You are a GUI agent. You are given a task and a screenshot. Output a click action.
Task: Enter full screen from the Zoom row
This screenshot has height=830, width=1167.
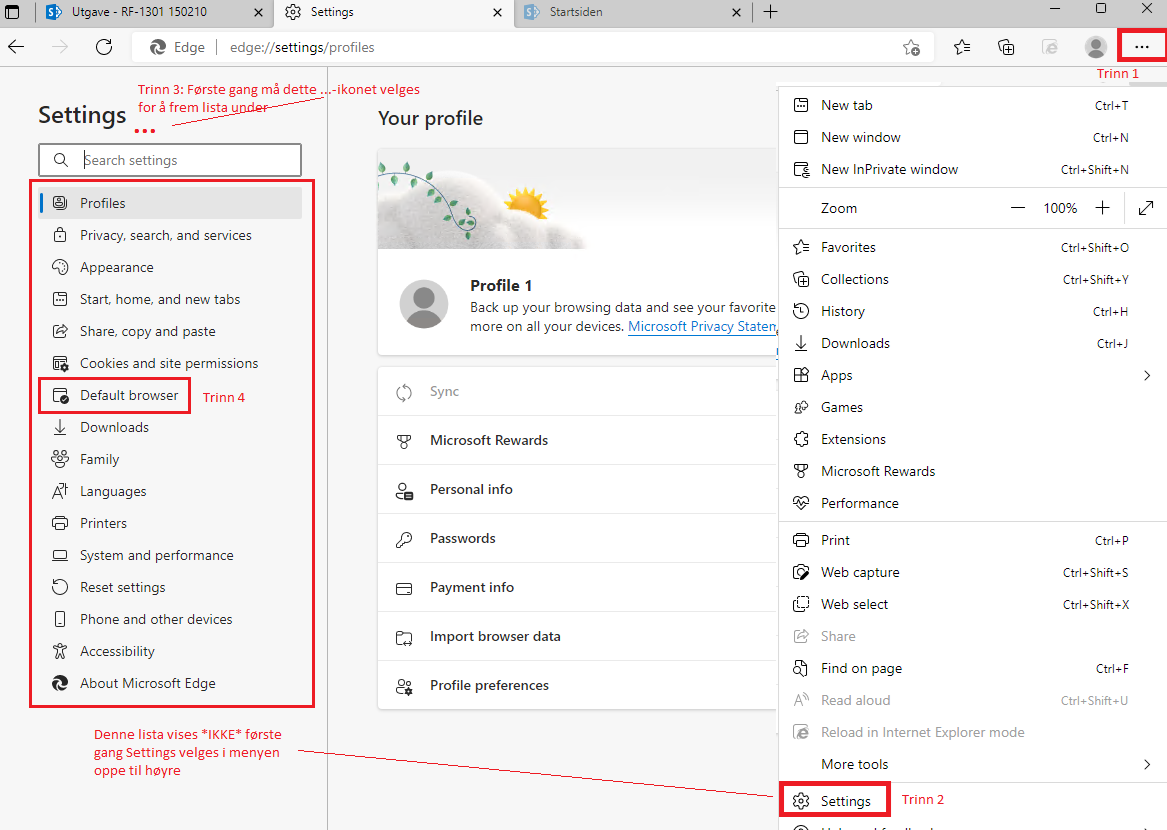coord(1146,208)
